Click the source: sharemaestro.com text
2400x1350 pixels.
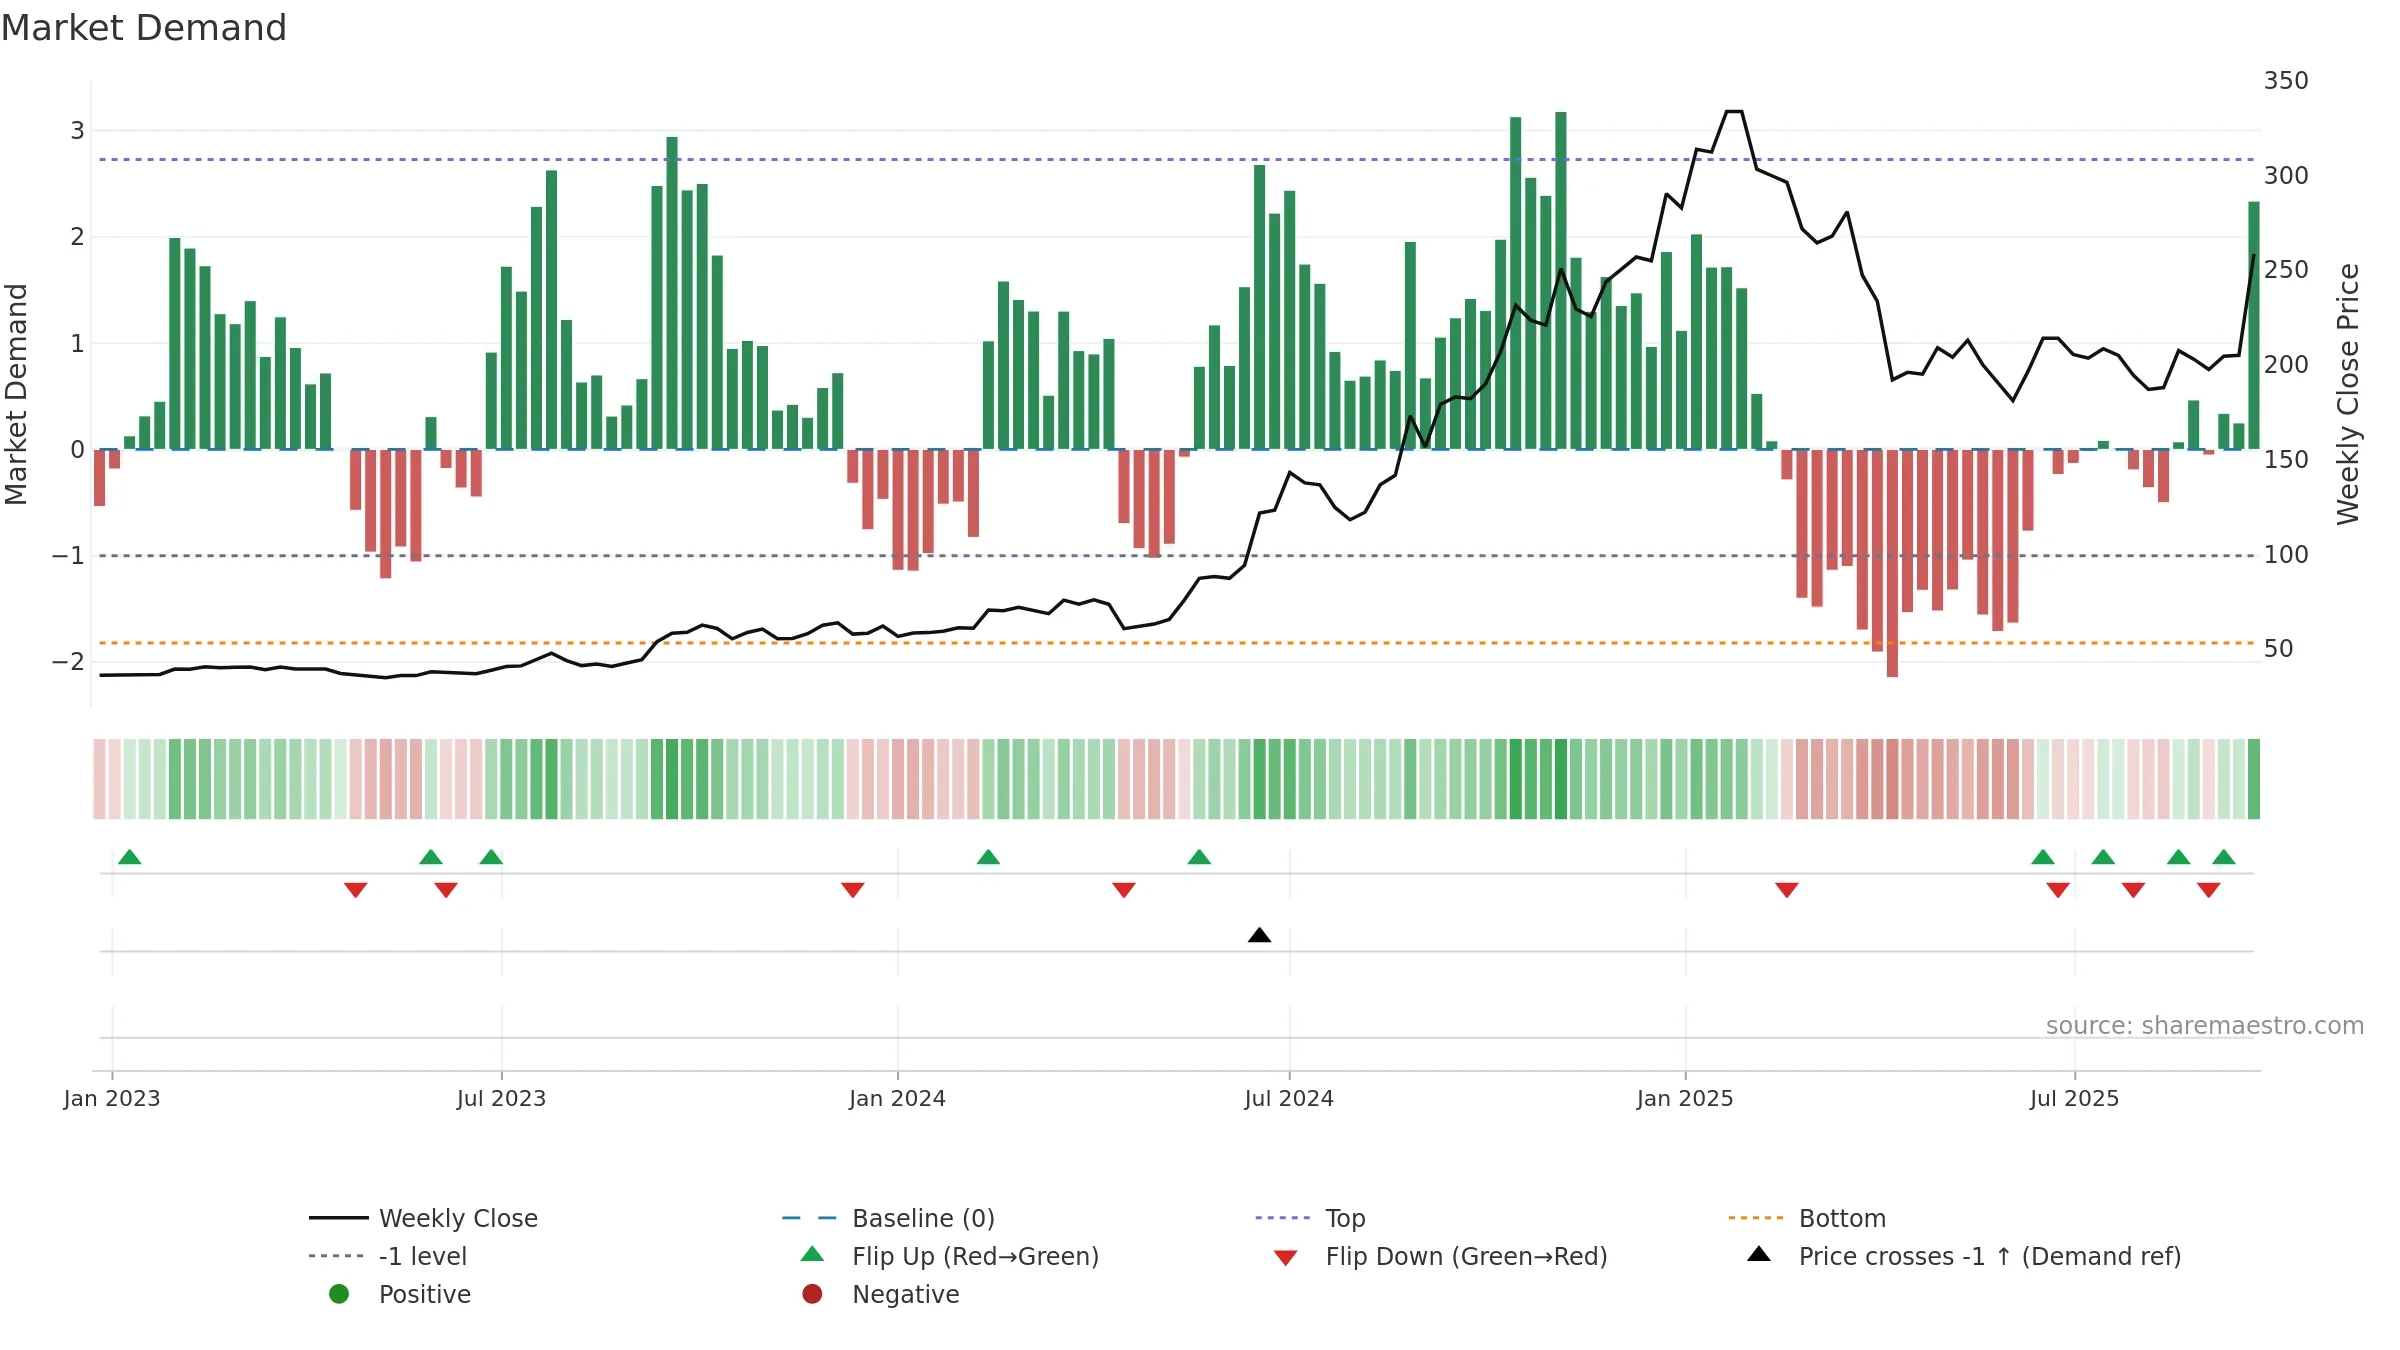click(2205, 1025)
